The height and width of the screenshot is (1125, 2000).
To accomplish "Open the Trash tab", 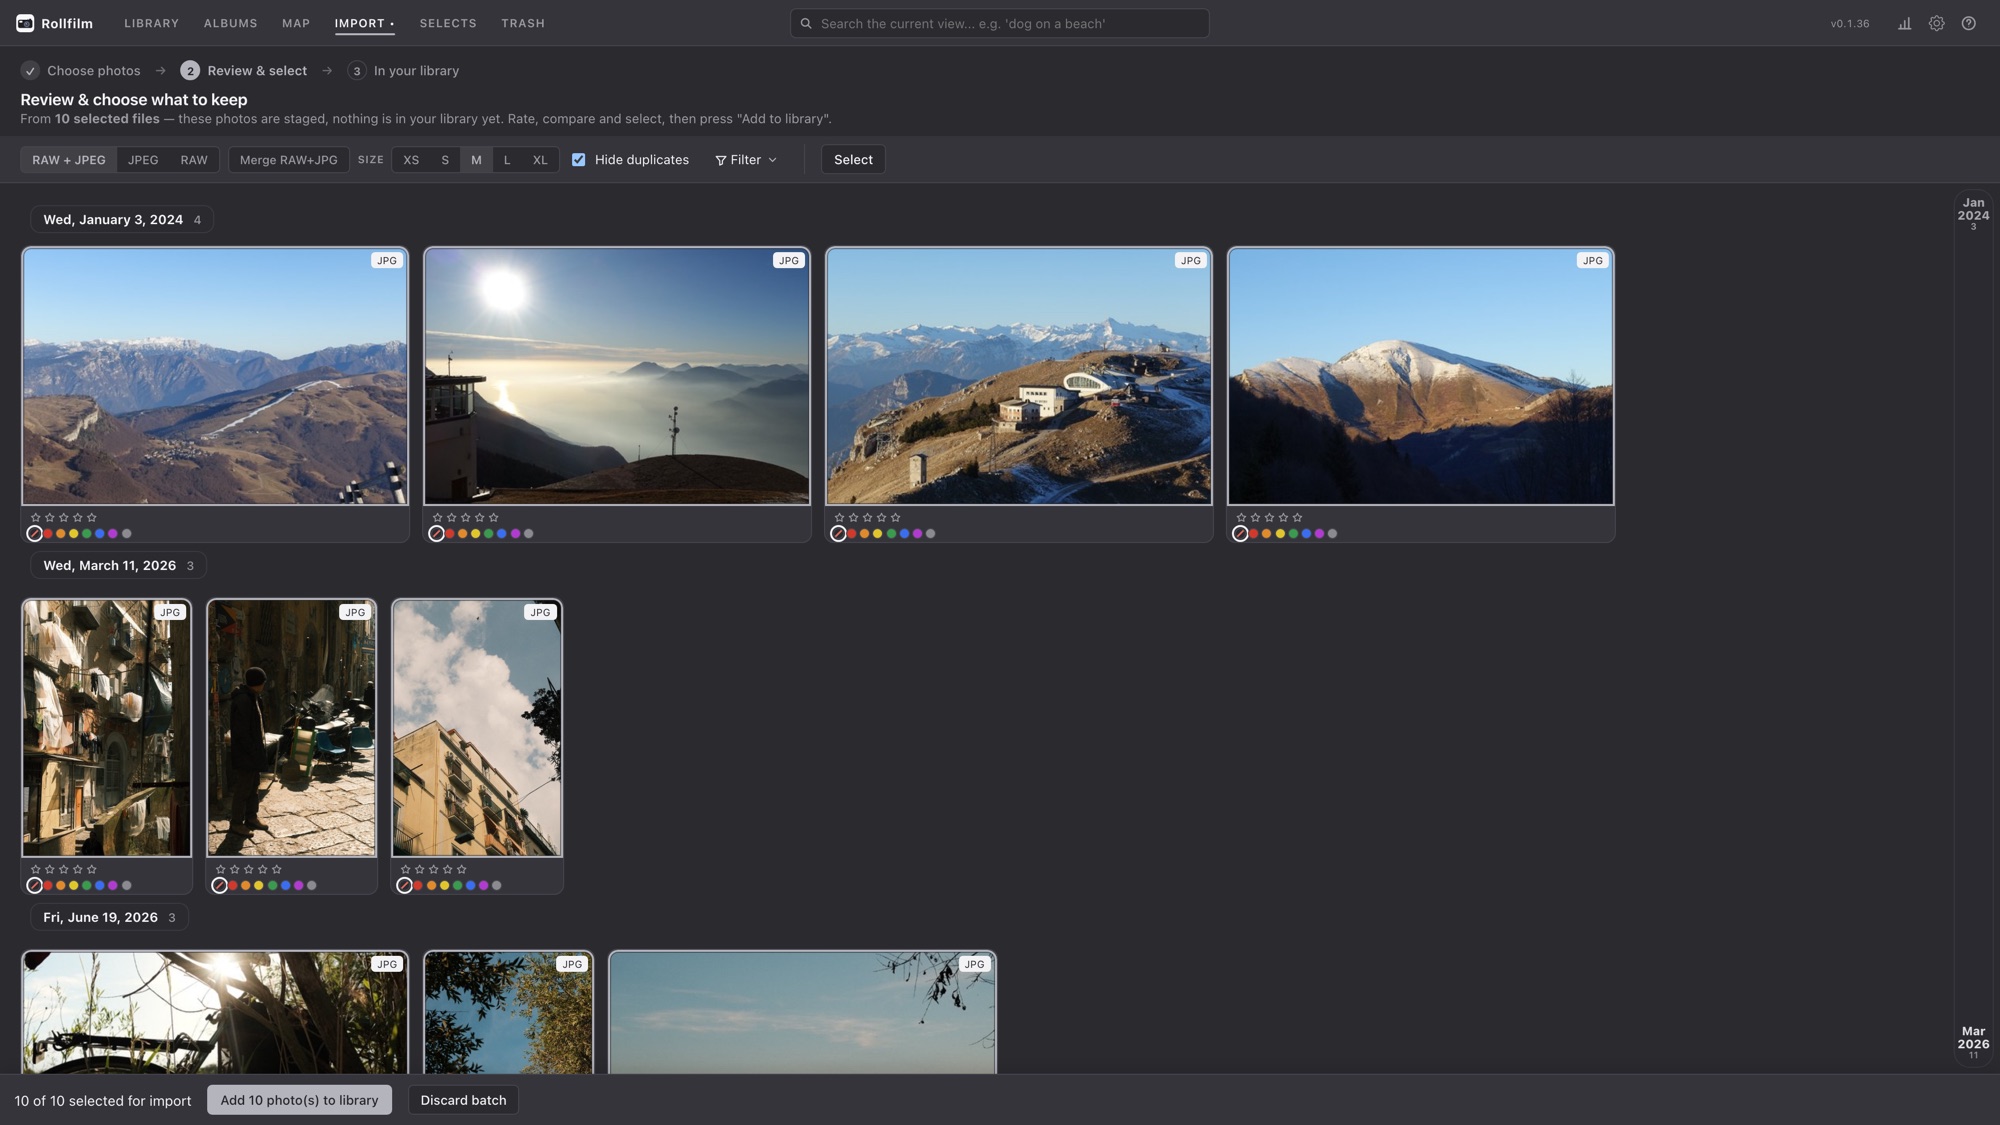I will pyautogui.click(x=523, y=23).
